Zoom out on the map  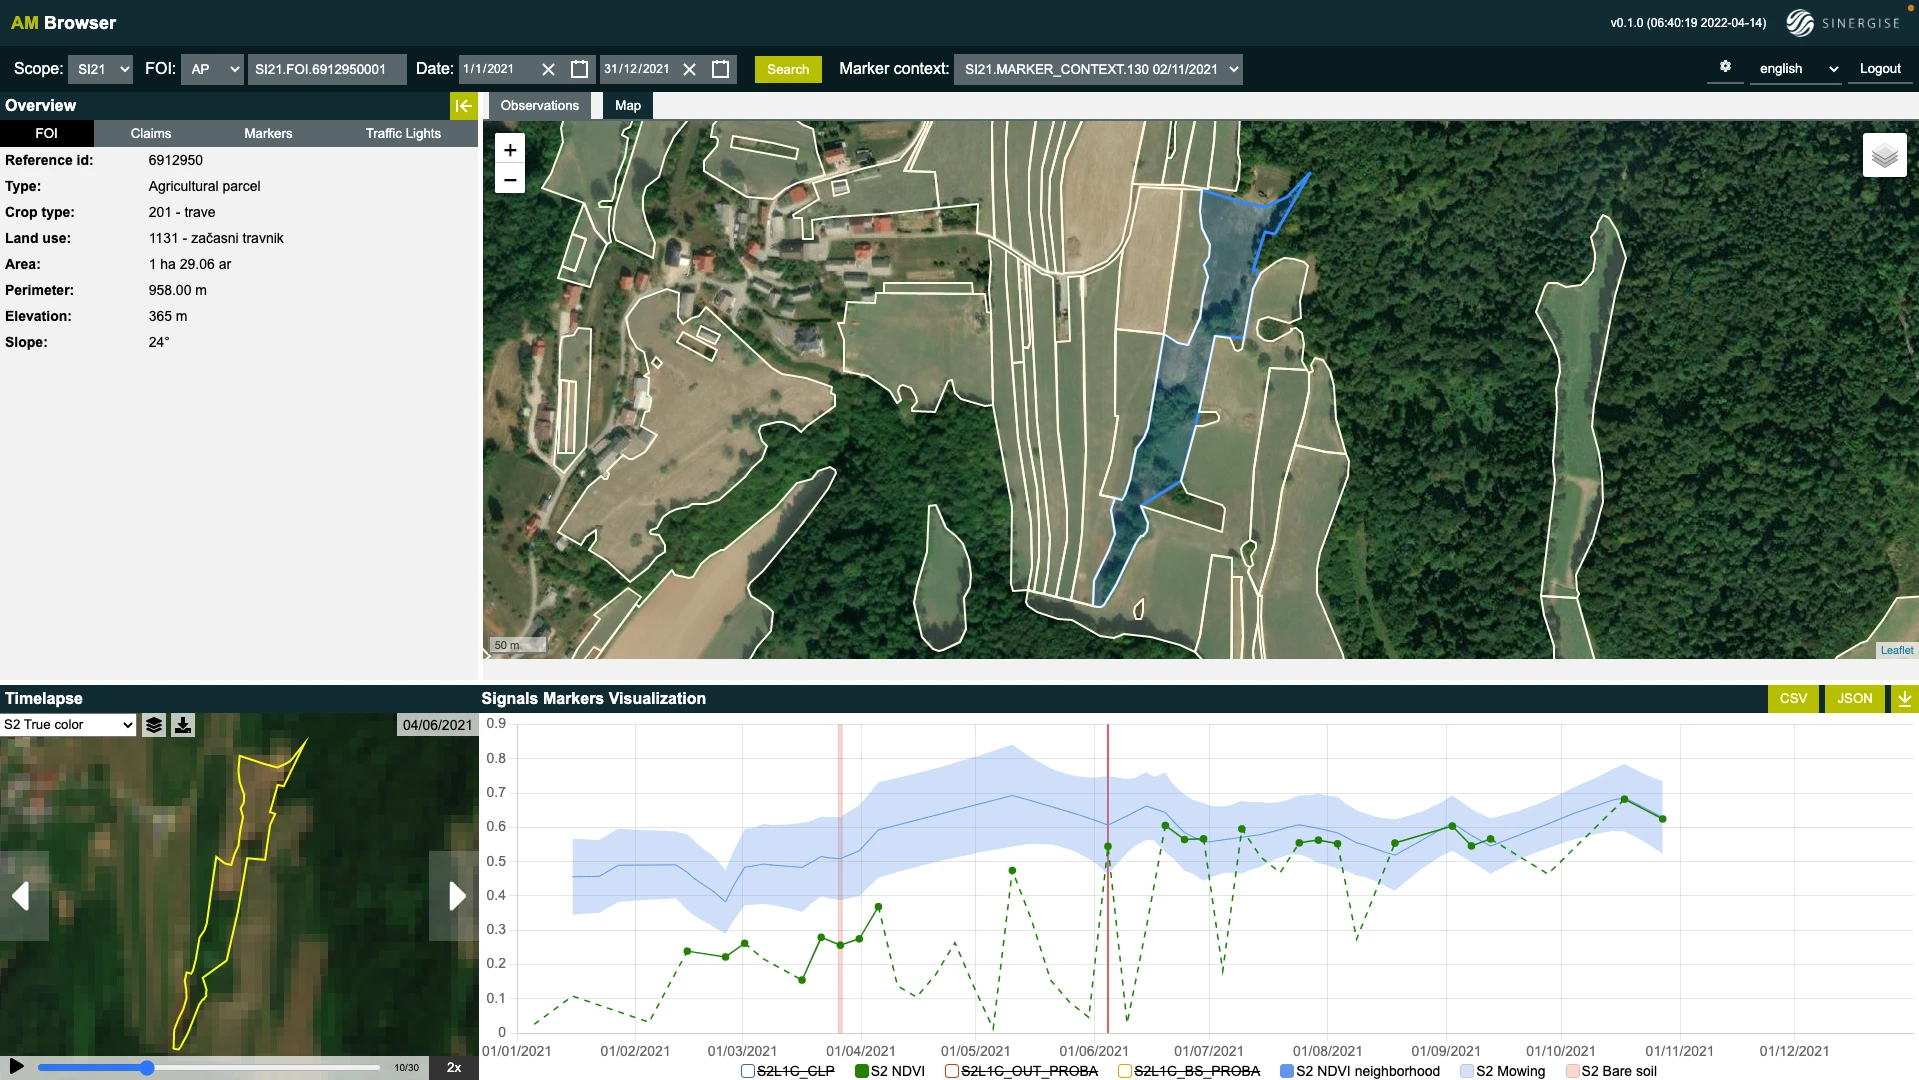pyautogui.click(x=510, y=180)
